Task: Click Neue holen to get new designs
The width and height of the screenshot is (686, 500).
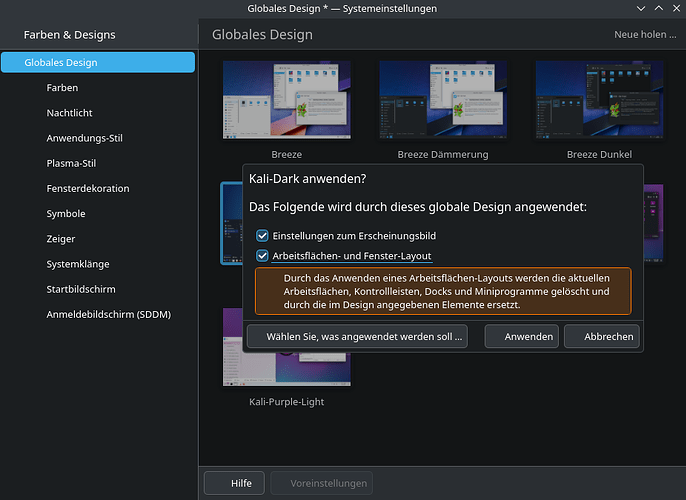Action: coord(645,35)
